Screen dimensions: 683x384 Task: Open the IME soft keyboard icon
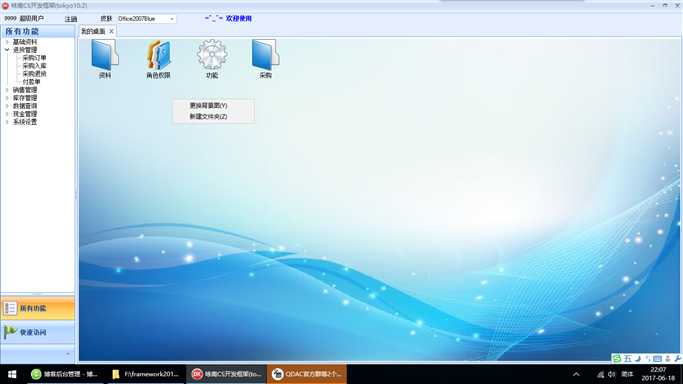(658, 359)
